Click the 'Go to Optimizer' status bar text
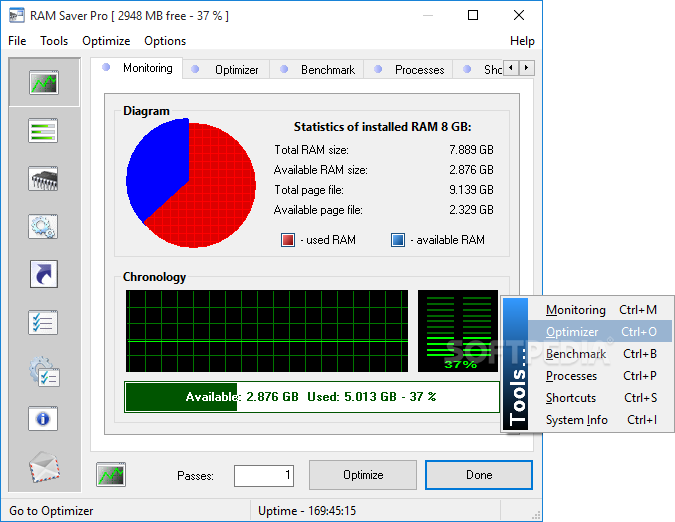 click(x=51, y=511)
